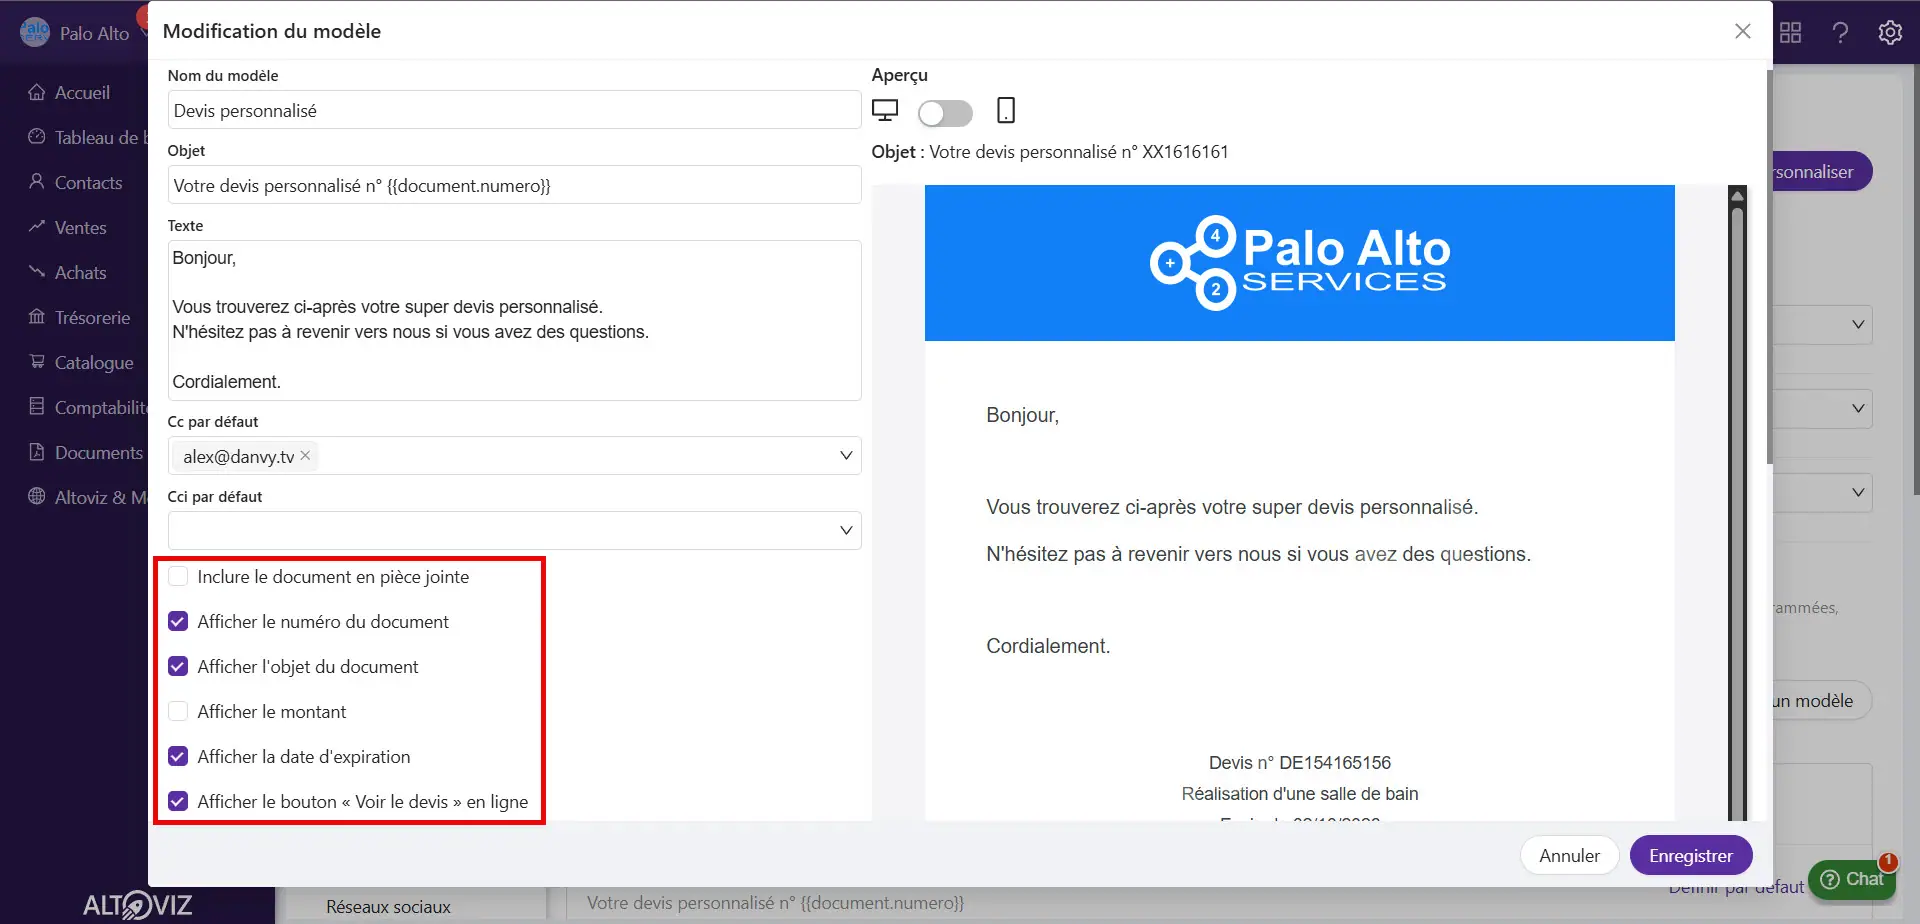Open the Accueil home icon in sidebar

click(37, 92)
